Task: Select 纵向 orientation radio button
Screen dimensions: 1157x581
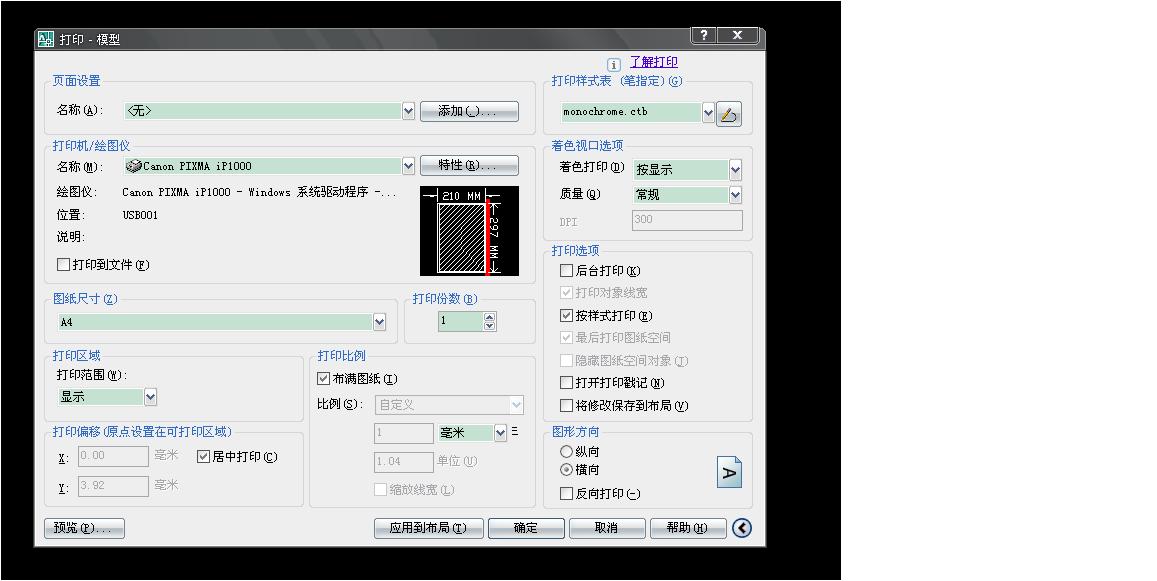Action: point(567,451)
